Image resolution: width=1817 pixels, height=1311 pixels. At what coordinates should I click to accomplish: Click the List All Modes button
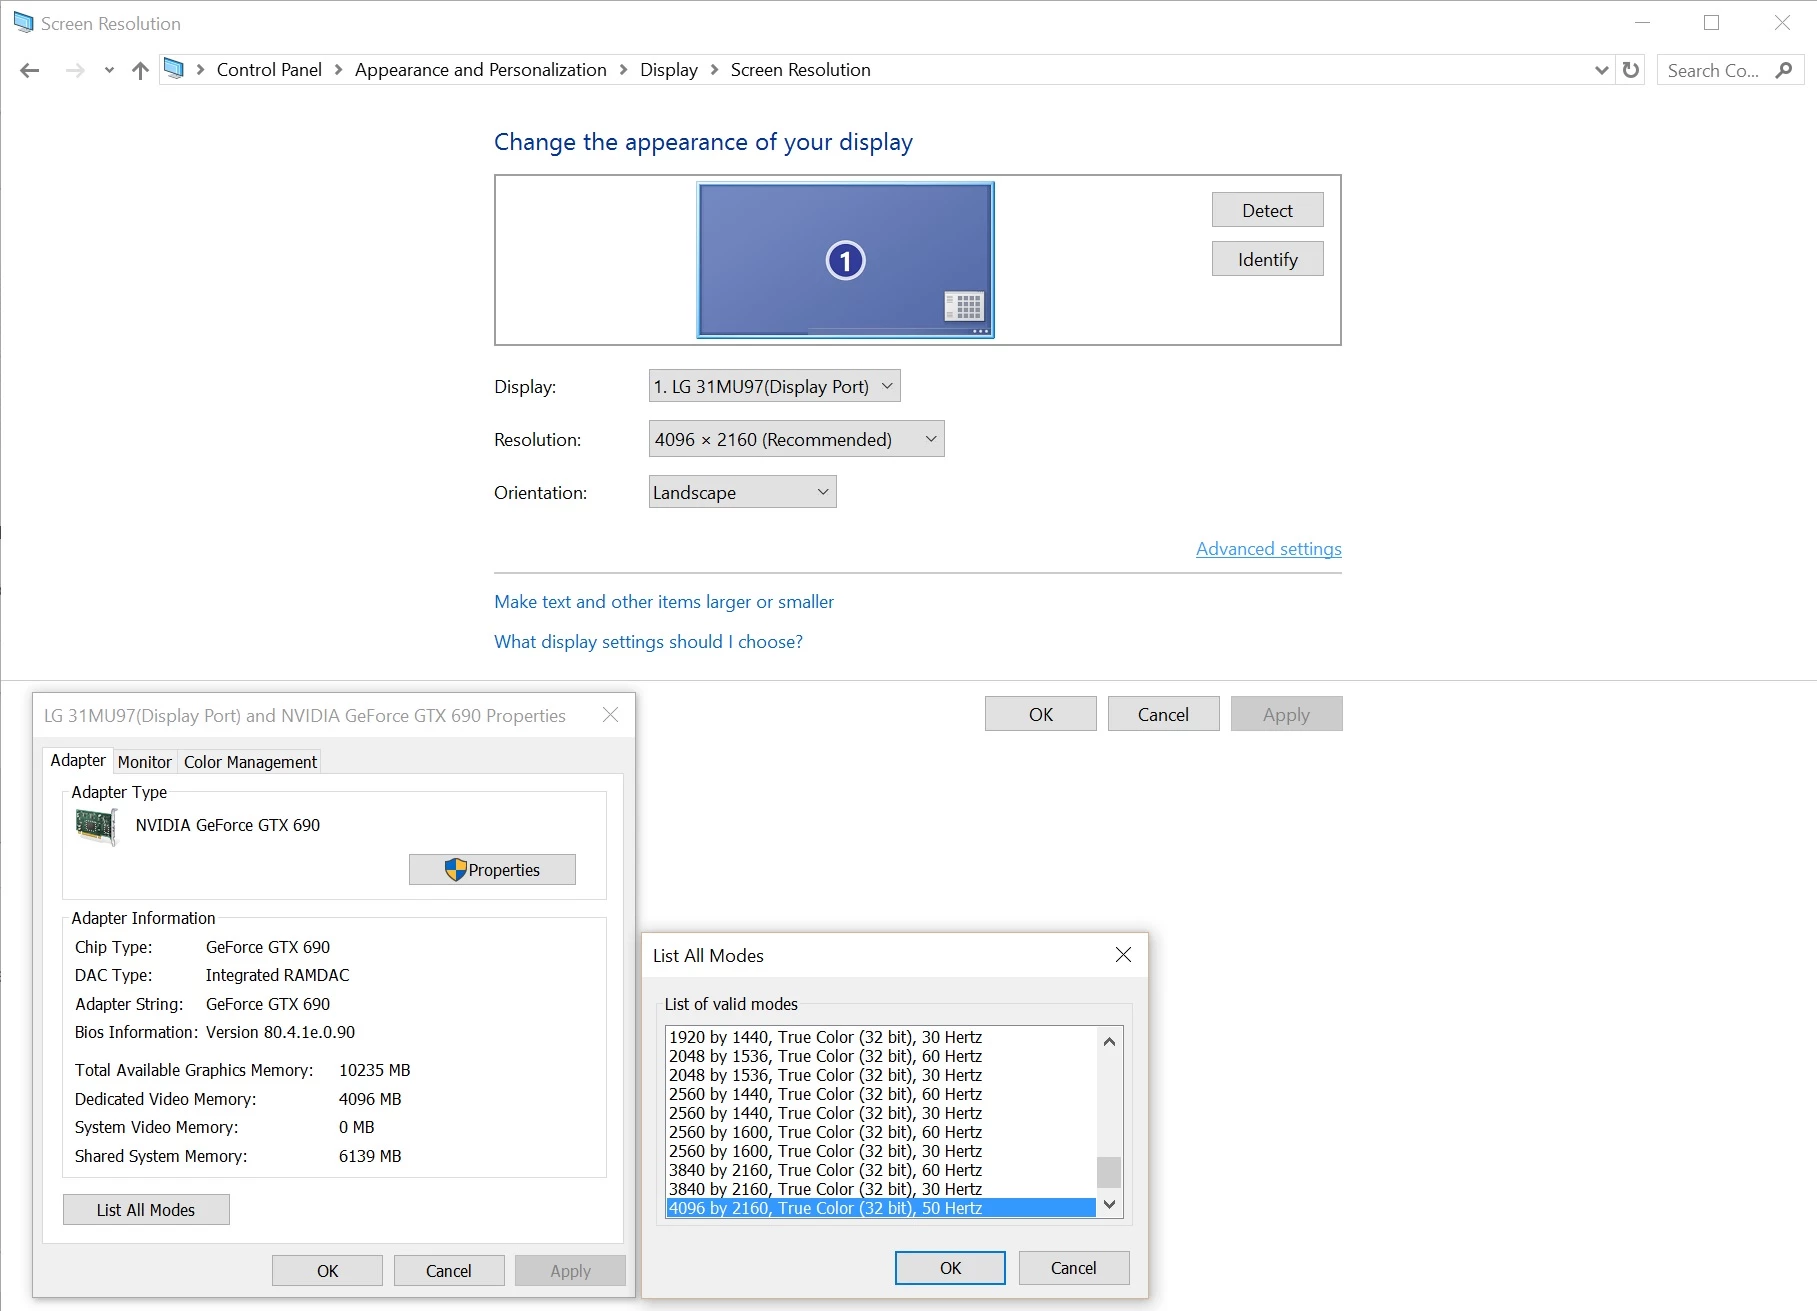[x=146, y=1210]
